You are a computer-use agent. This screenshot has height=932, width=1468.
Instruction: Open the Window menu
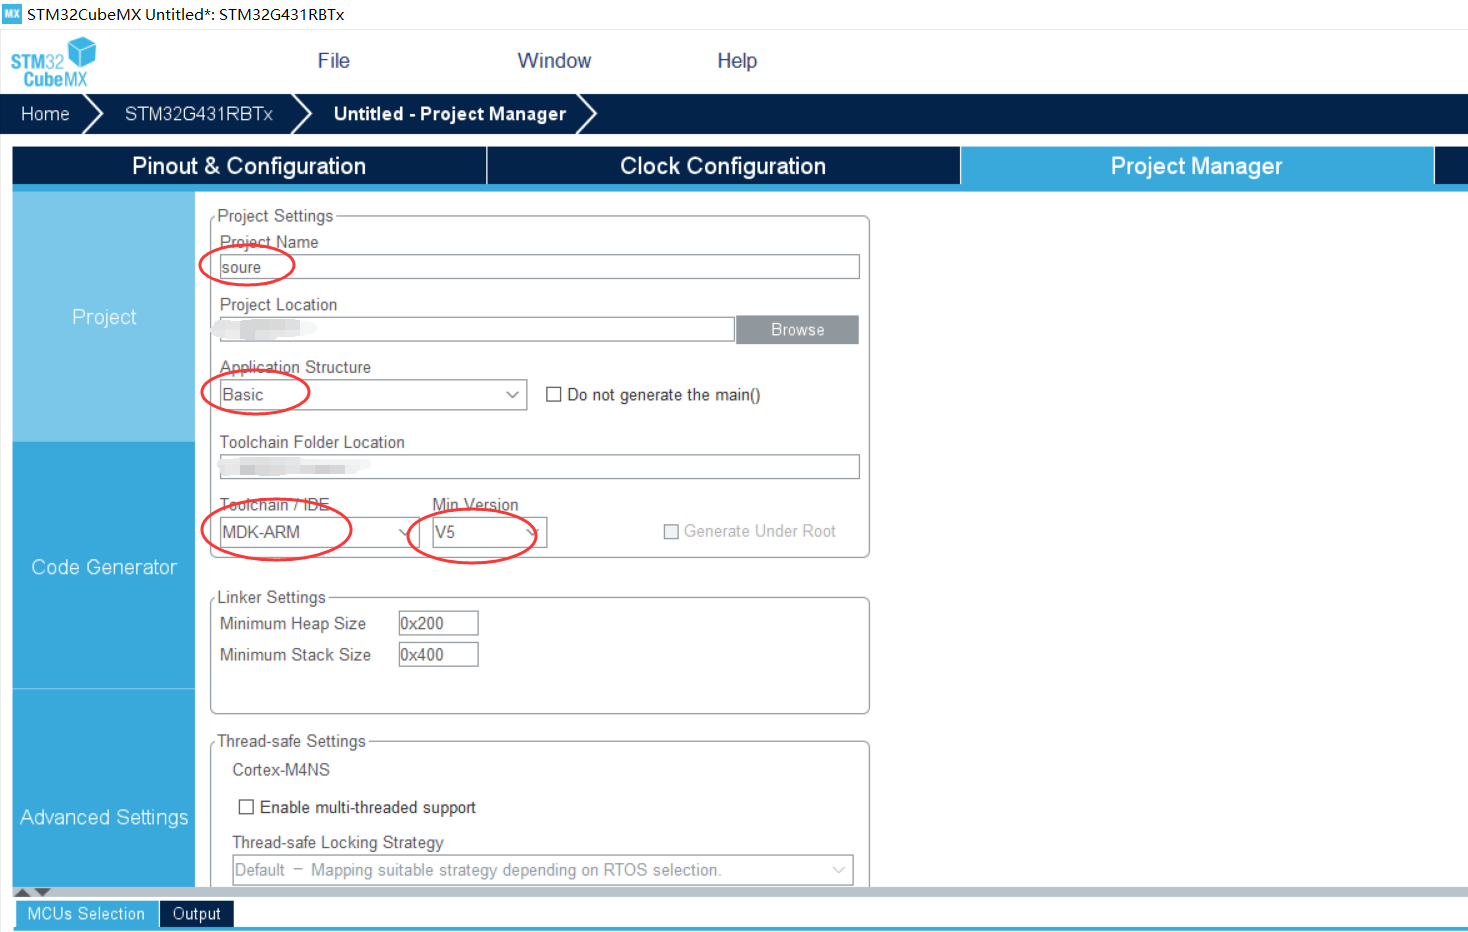click(x=554, y=61)
